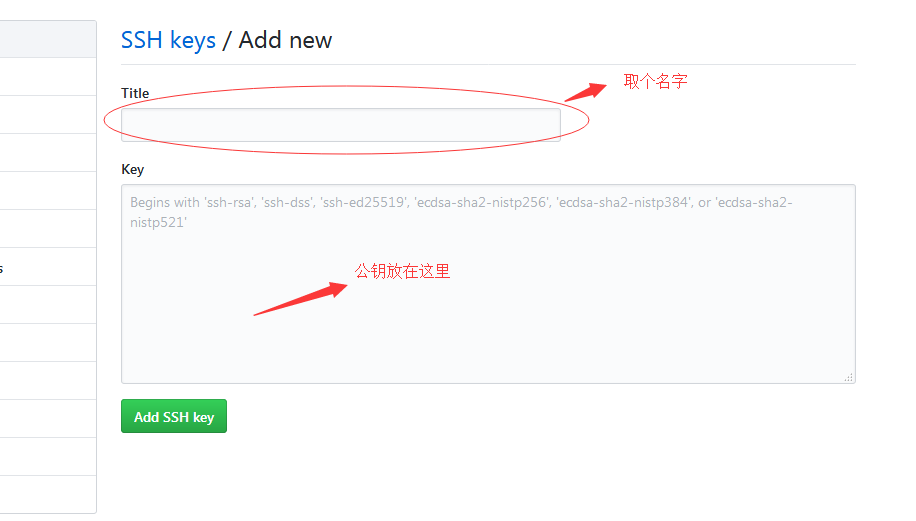
Task: Click inside the Key text area
Action: 488,284
